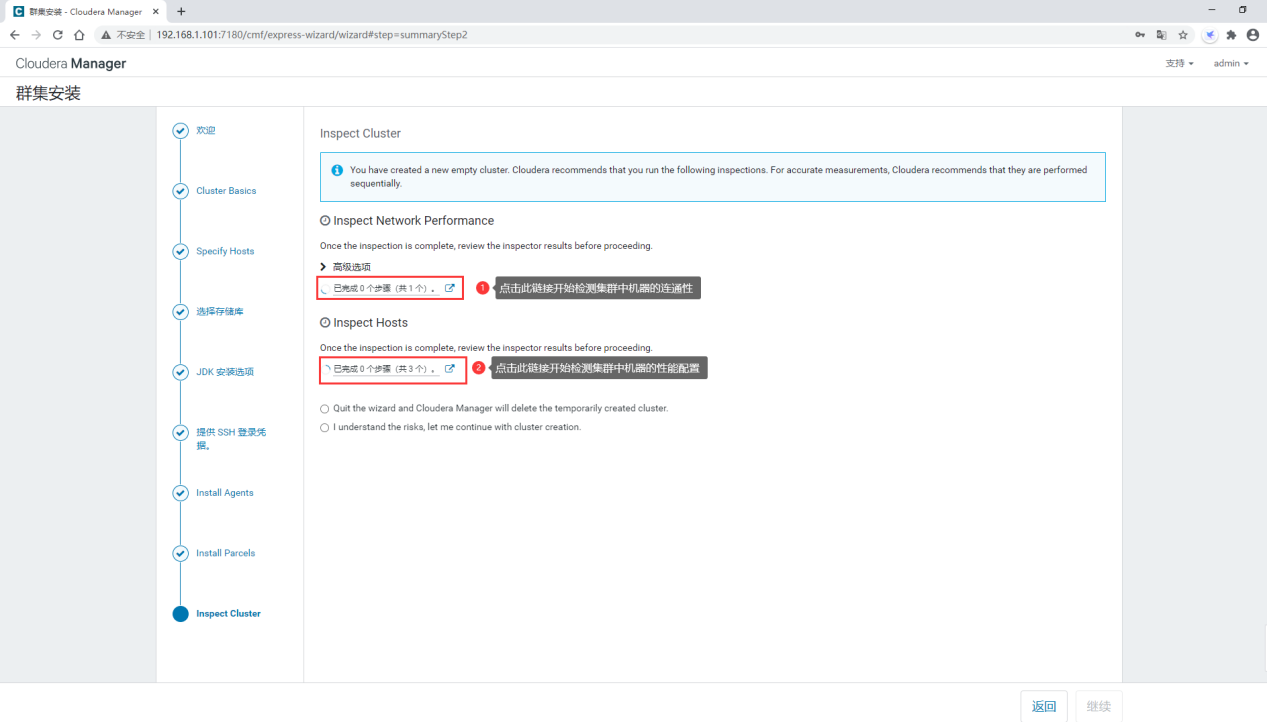Open the admin user dropdown
Screen dimensions: 1267x722
pyautogui.click(x=1231, y=63)
